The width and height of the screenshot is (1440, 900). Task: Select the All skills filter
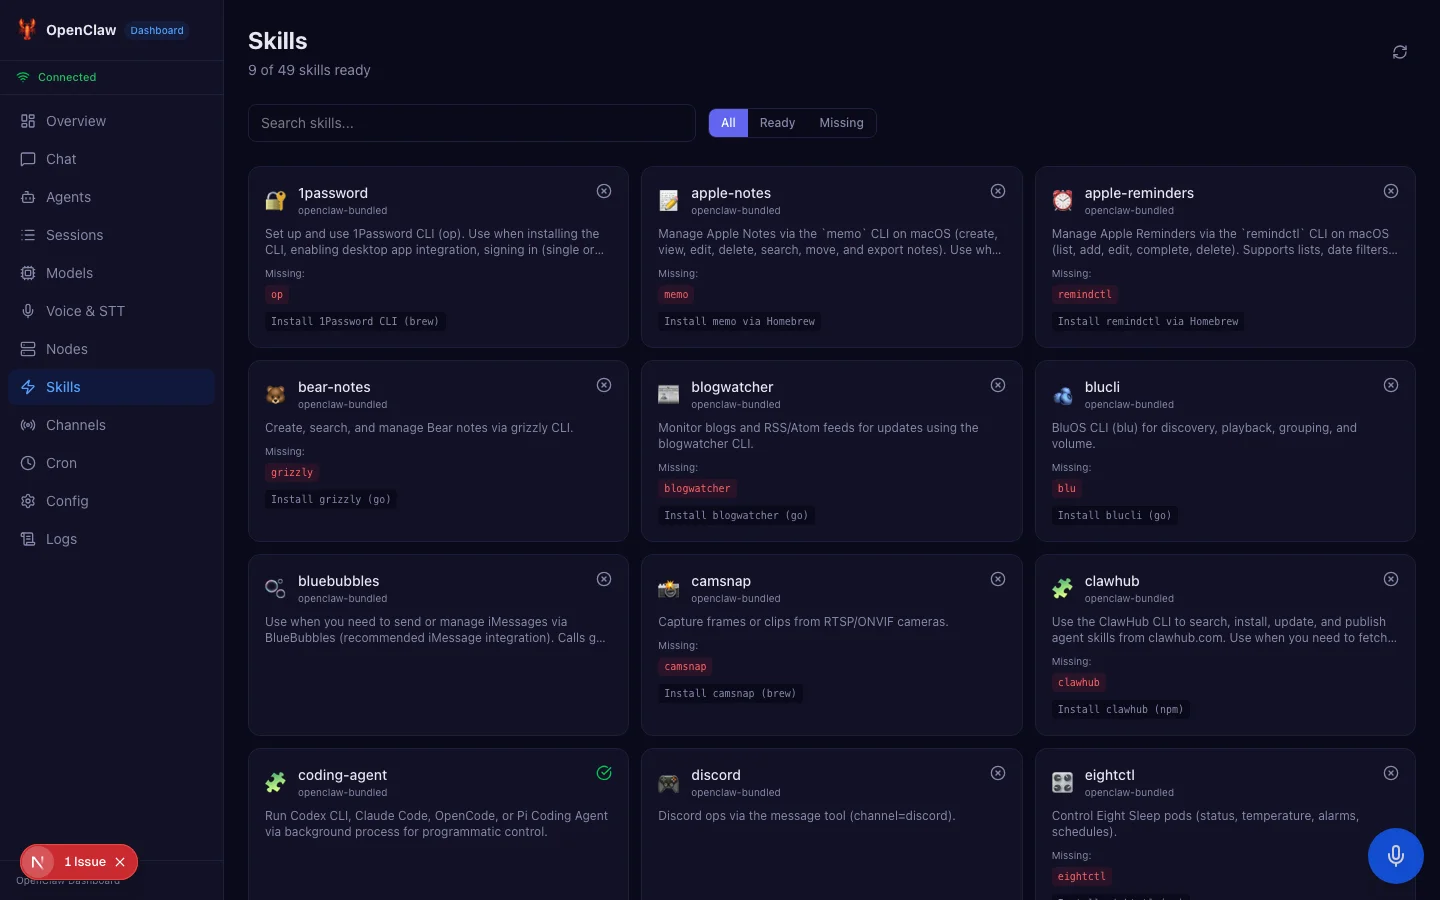click(x=728, y=122)
